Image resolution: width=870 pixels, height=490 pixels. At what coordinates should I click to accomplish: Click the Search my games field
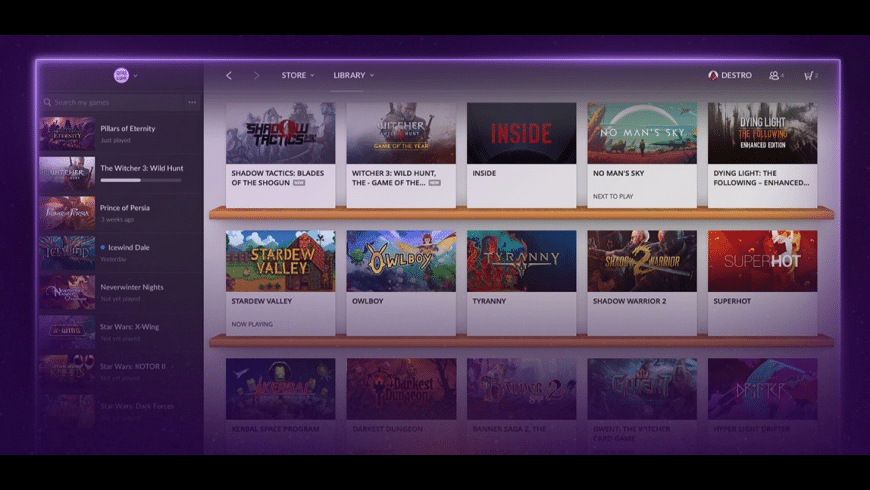pos(113,102)
